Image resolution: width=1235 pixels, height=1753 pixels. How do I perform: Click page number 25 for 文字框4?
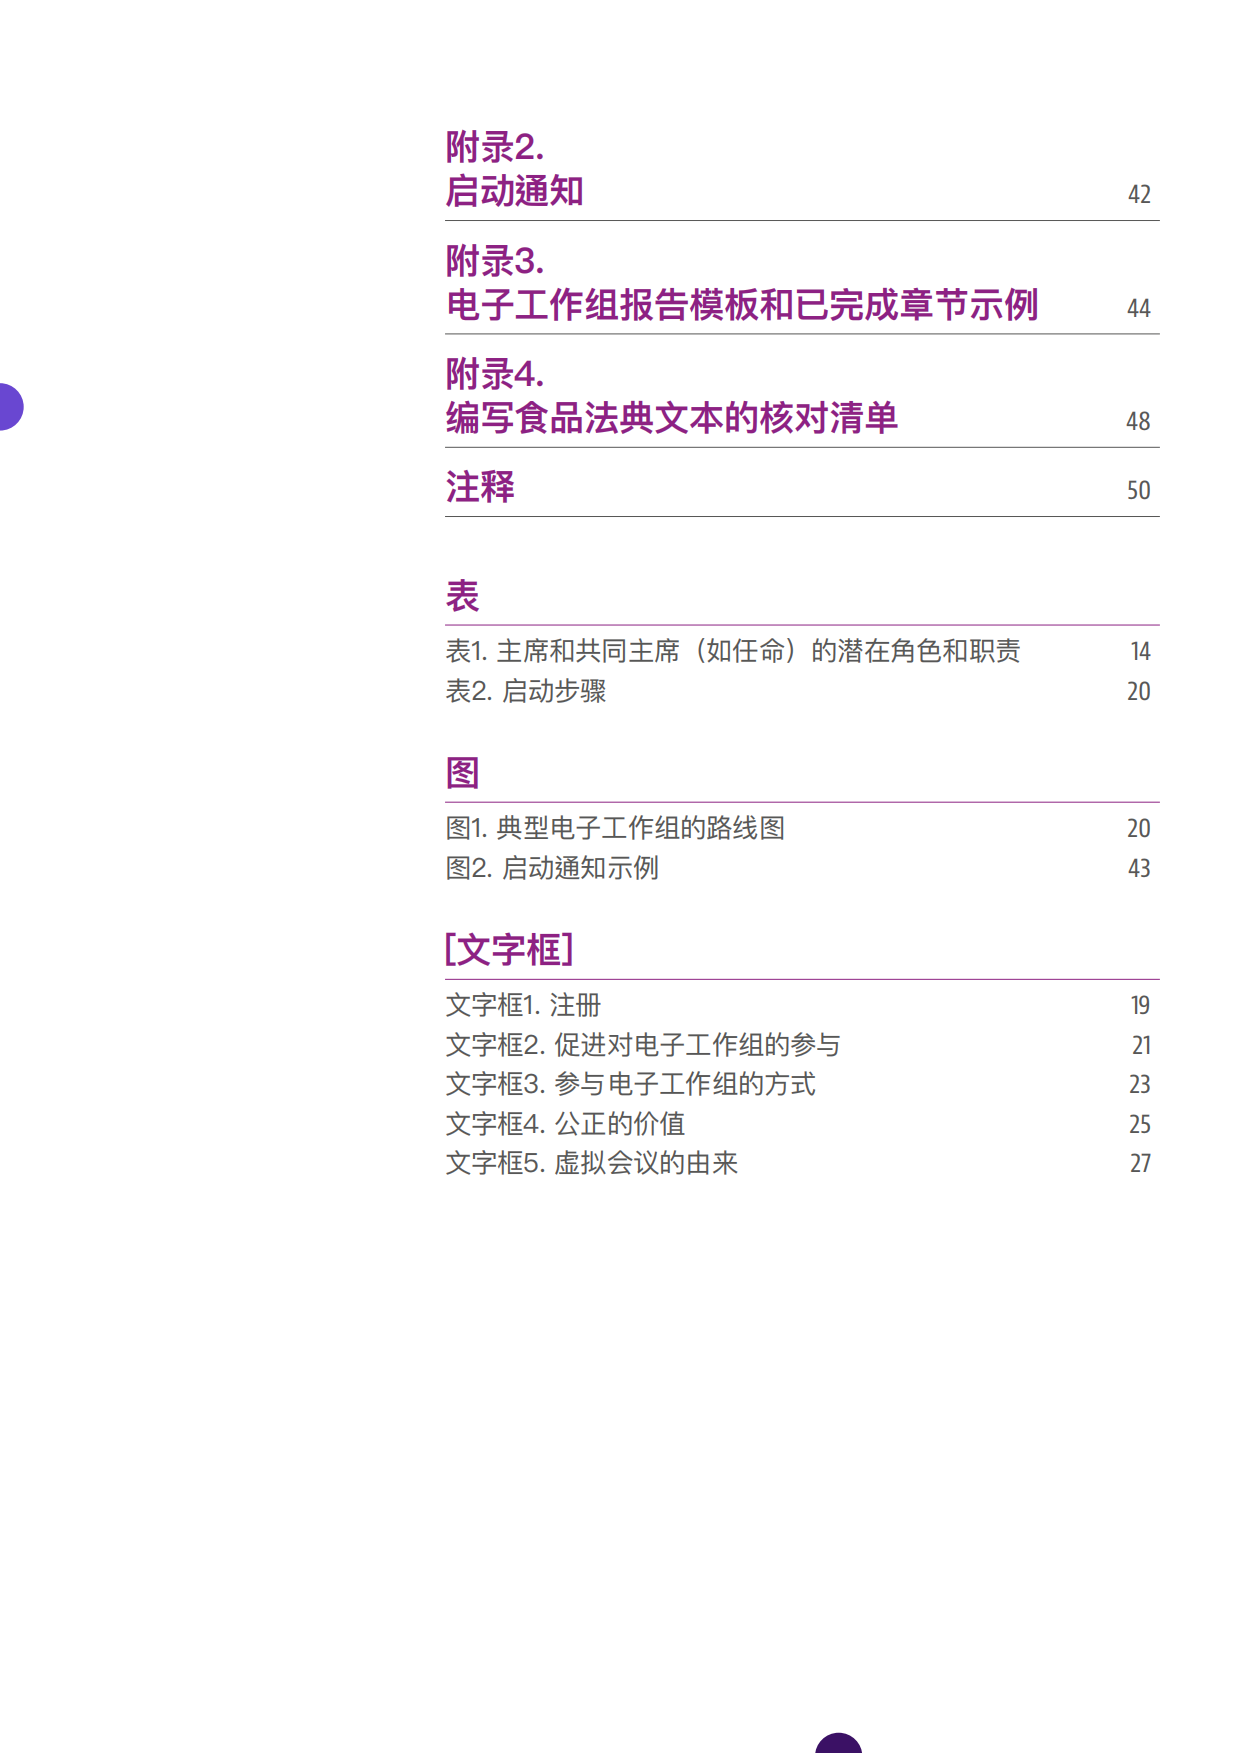coord(1140,1124)
